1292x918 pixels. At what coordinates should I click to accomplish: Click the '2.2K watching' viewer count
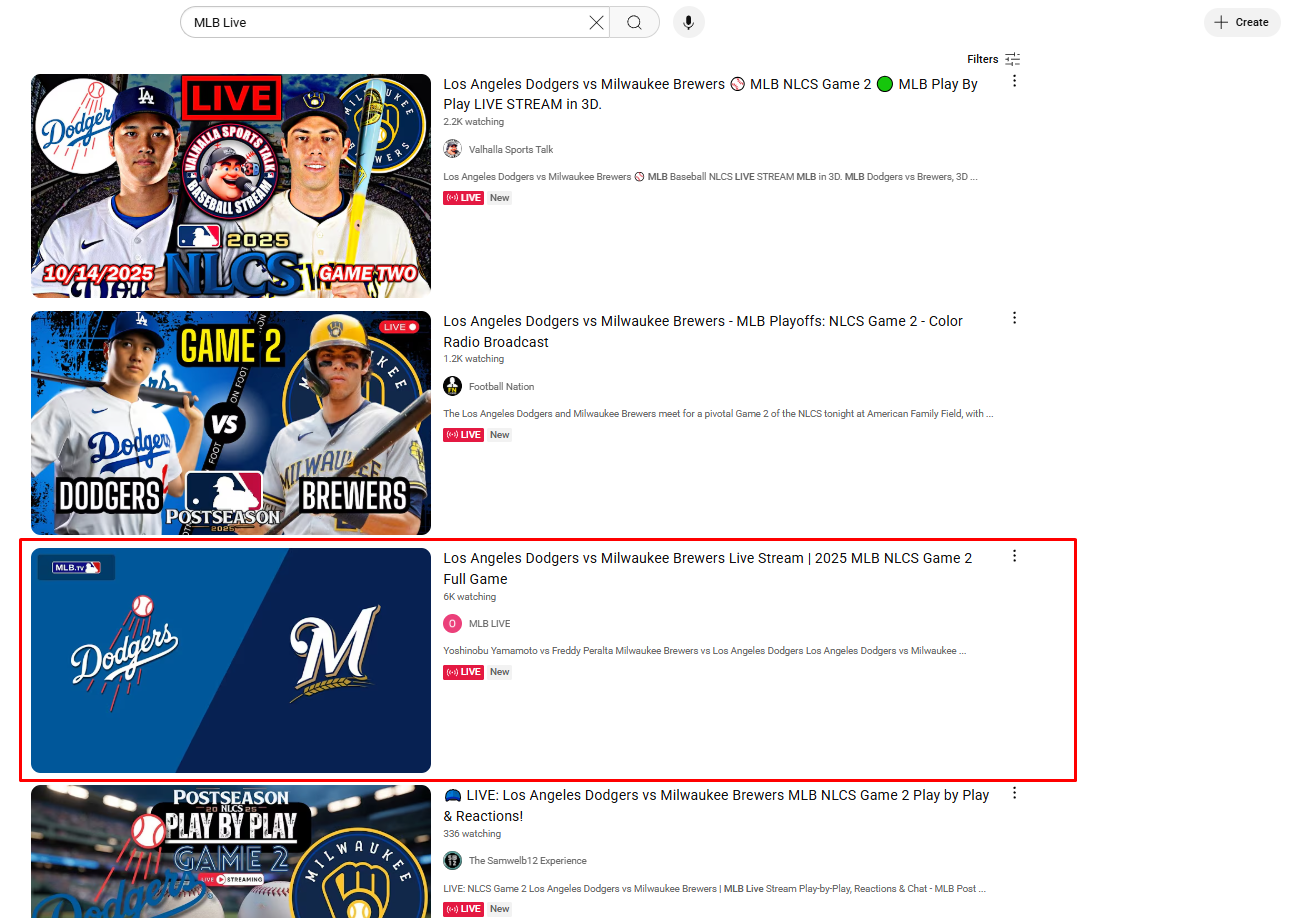474,122
